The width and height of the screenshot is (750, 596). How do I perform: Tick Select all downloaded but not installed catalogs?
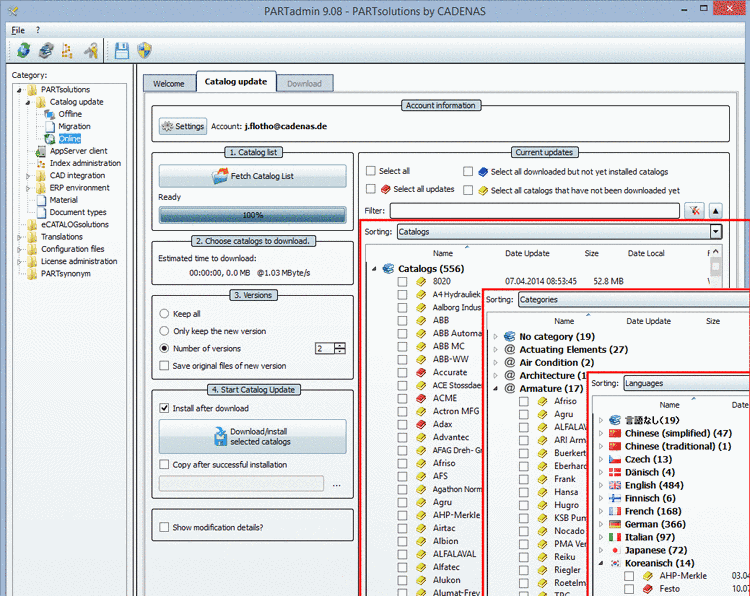coord(468,171)
